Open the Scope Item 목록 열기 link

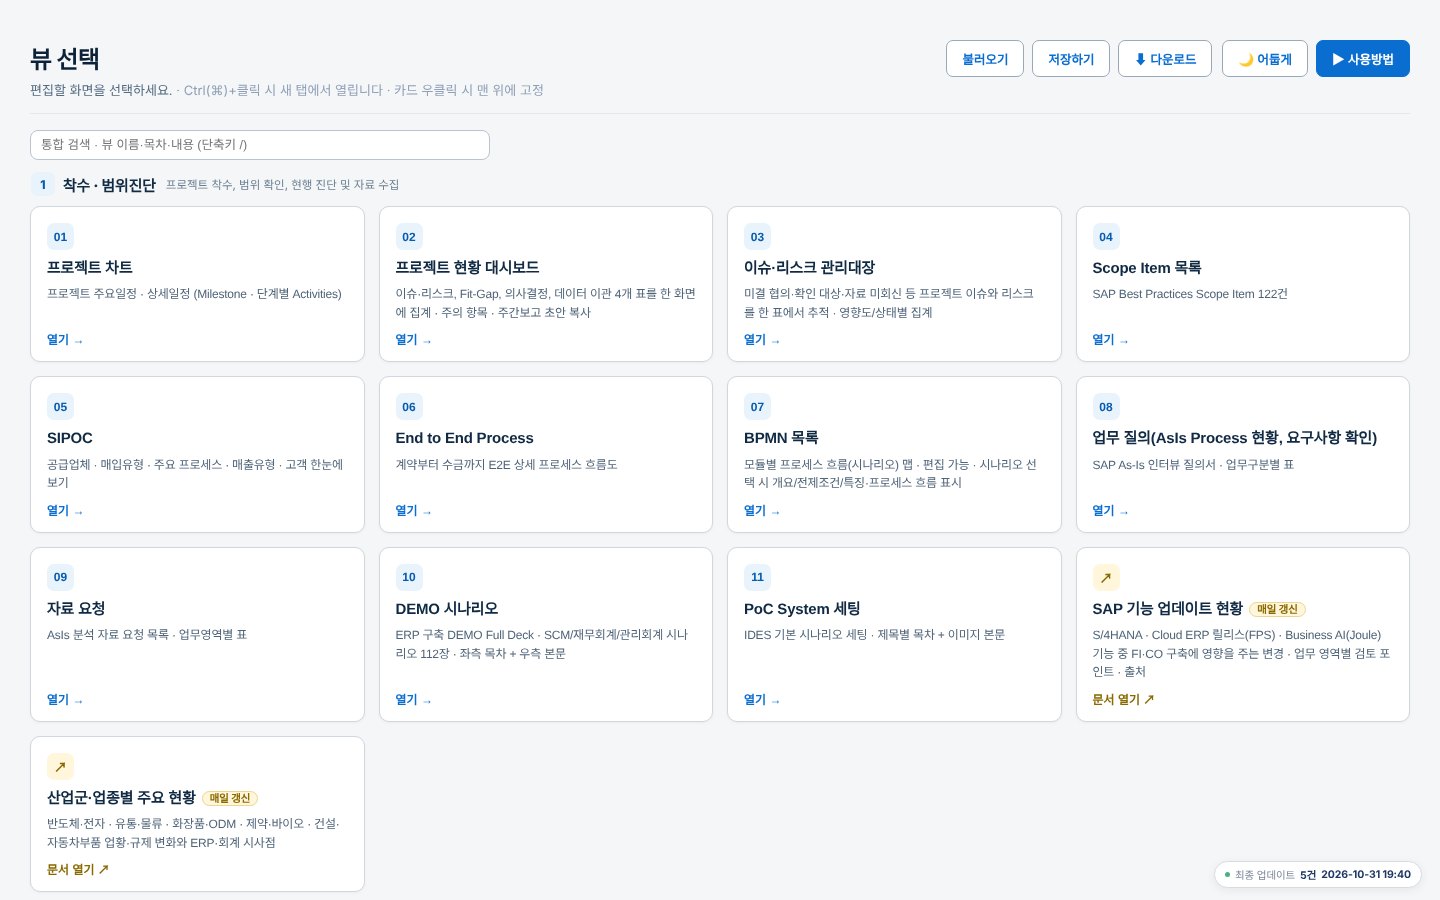click(x=1111, y=340)
